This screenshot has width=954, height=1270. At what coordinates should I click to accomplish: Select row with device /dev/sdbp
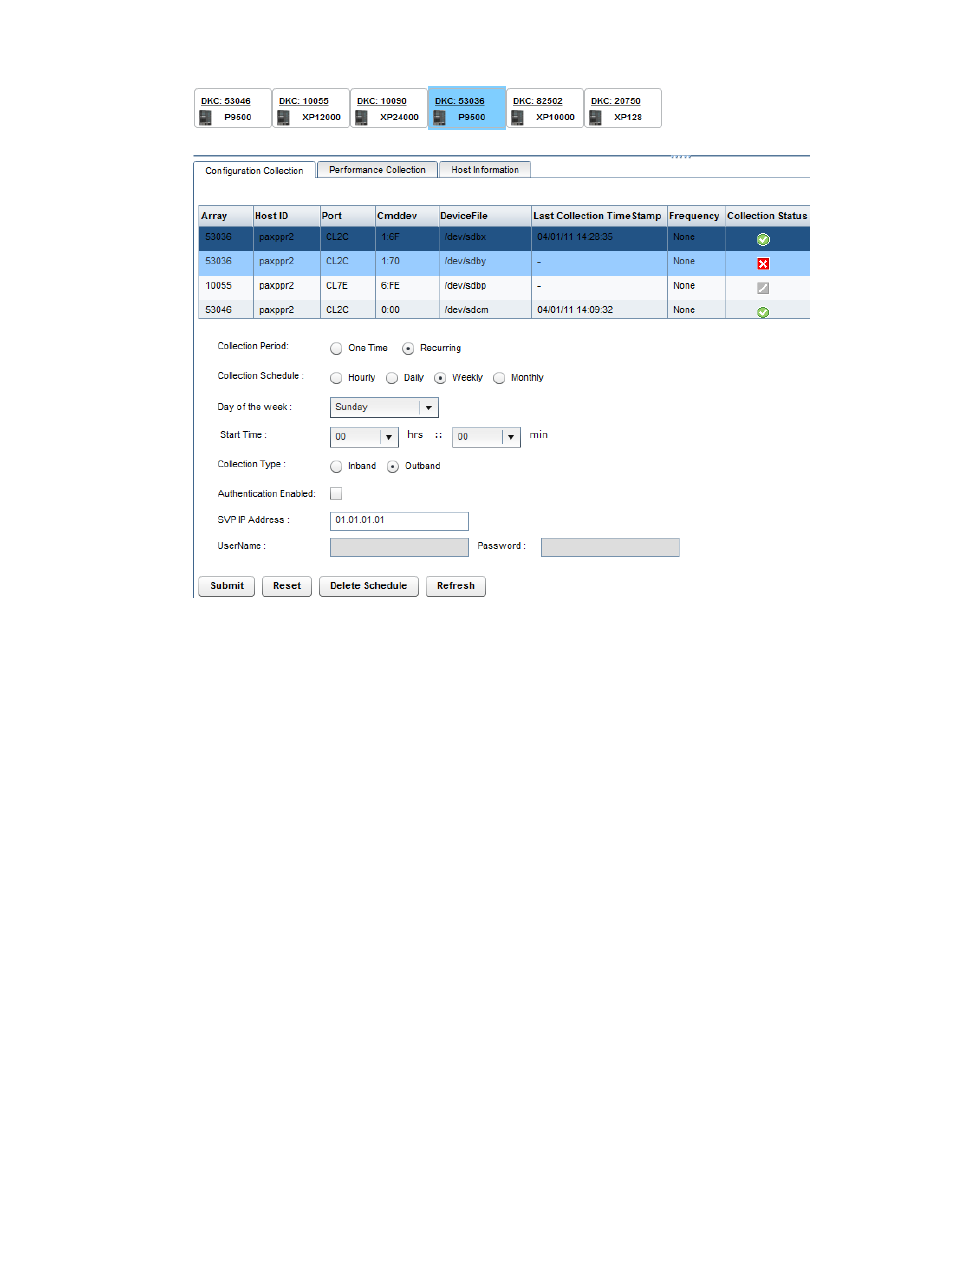tap(504, 287)
